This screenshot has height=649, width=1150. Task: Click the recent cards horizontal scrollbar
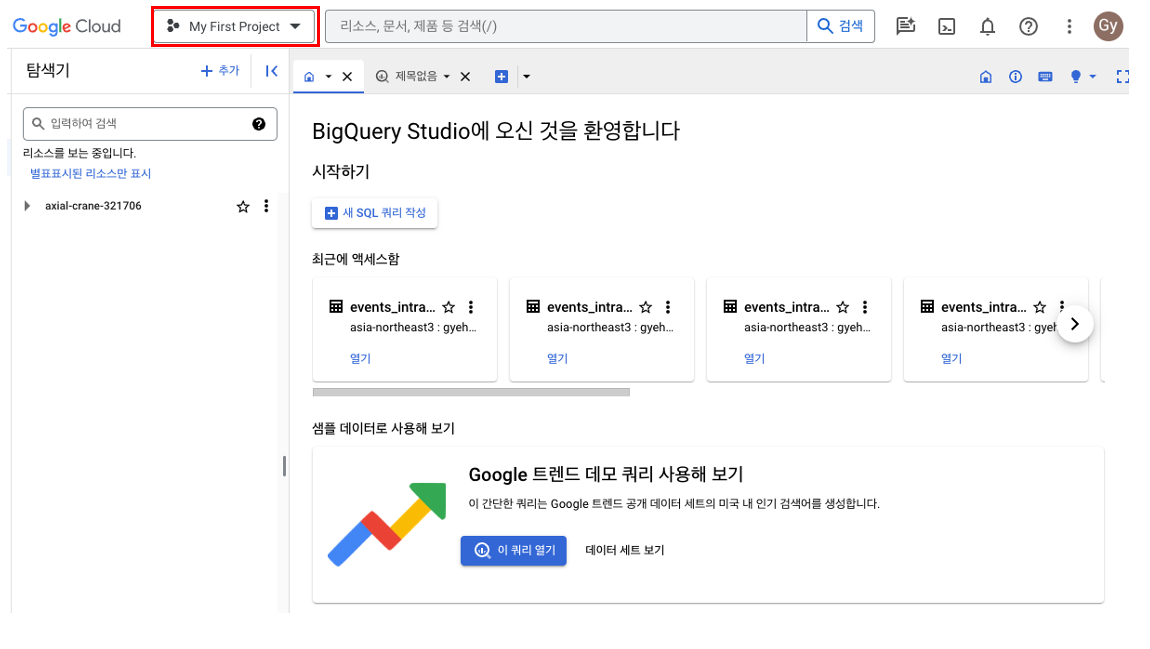pos(471,392)
